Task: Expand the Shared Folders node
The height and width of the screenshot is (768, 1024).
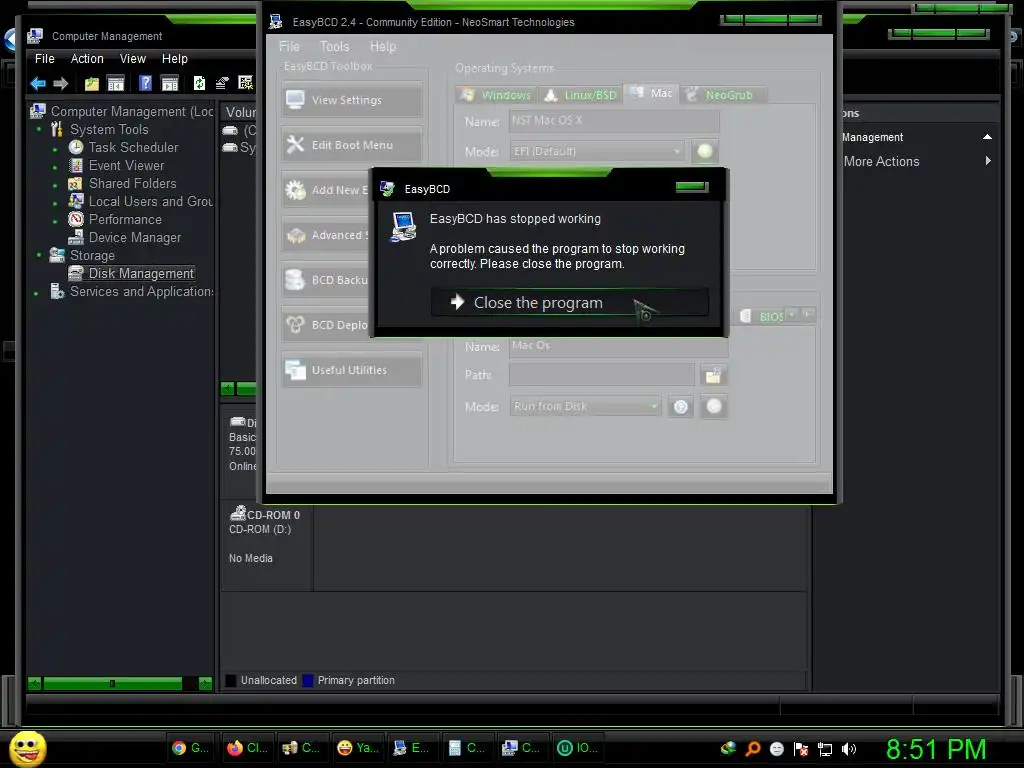Action: pyautogui.click(x=55, y=185)
